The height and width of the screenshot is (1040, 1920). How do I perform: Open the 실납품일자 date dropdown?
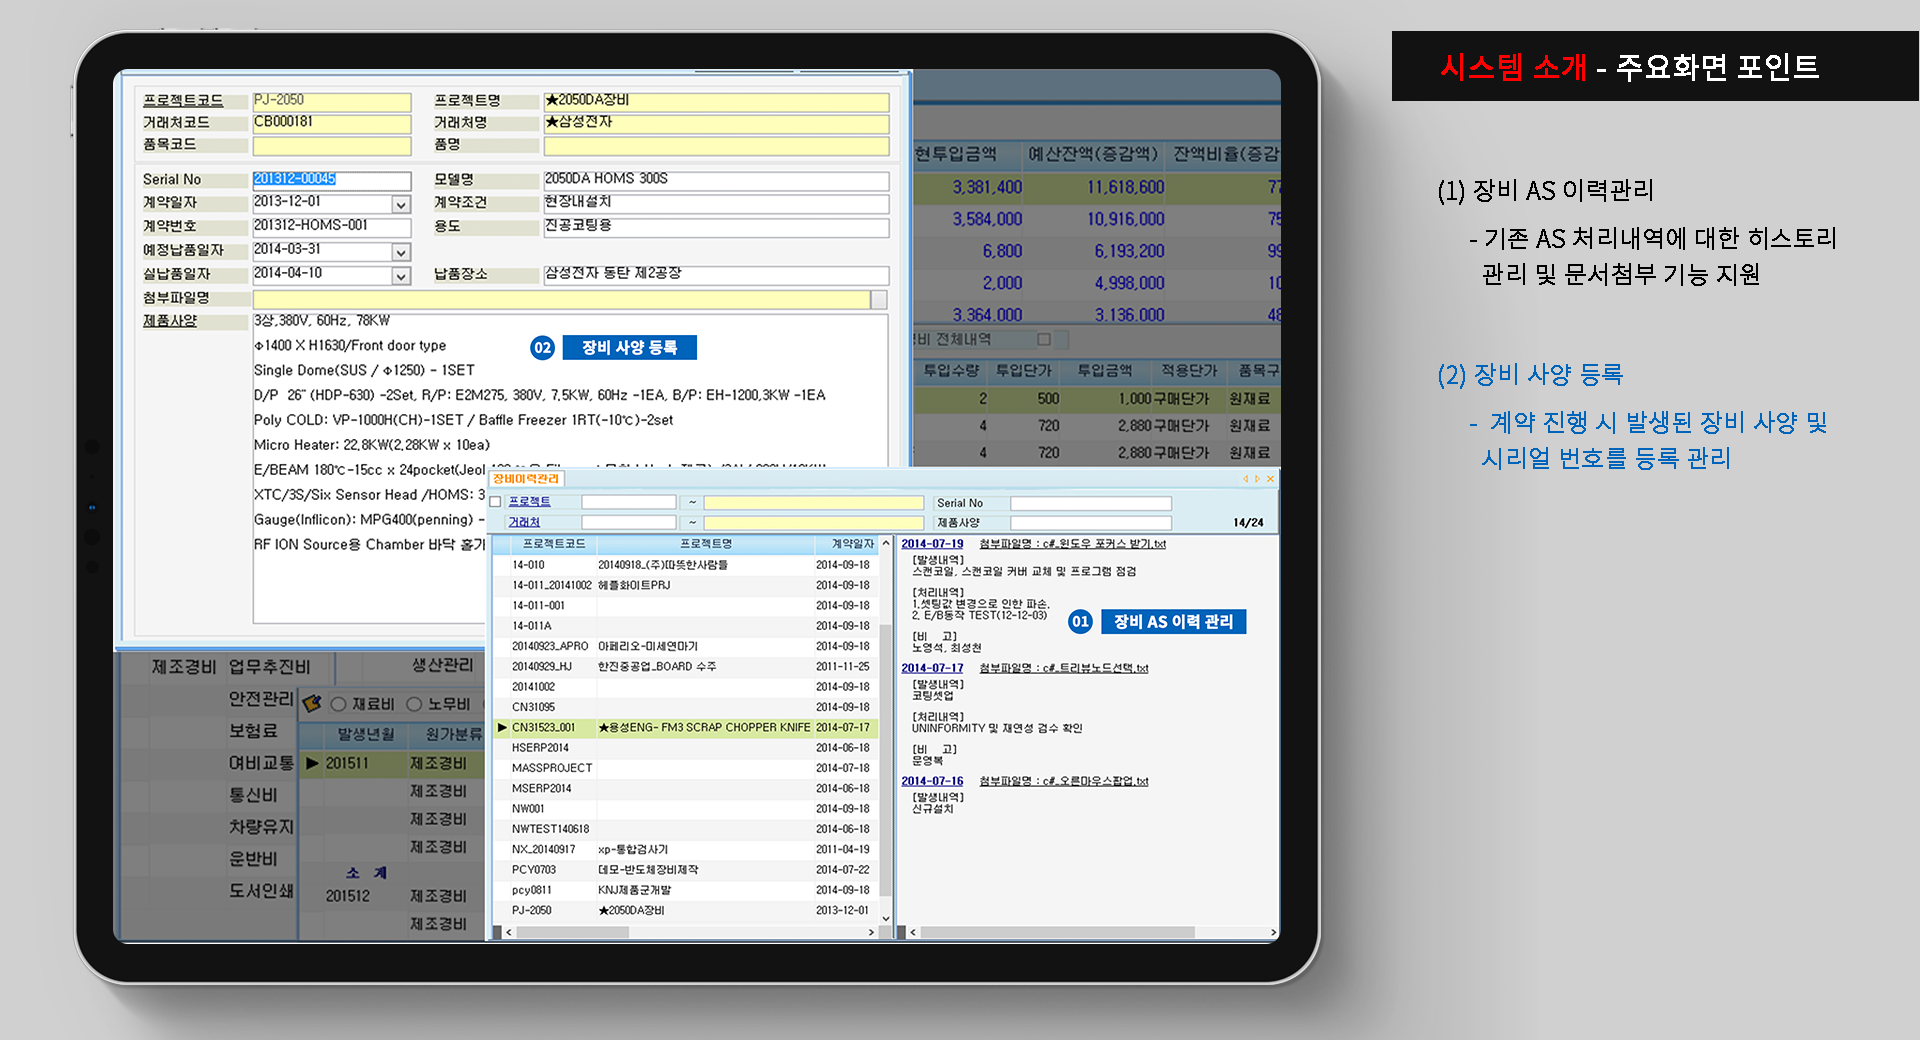point(401,276)
